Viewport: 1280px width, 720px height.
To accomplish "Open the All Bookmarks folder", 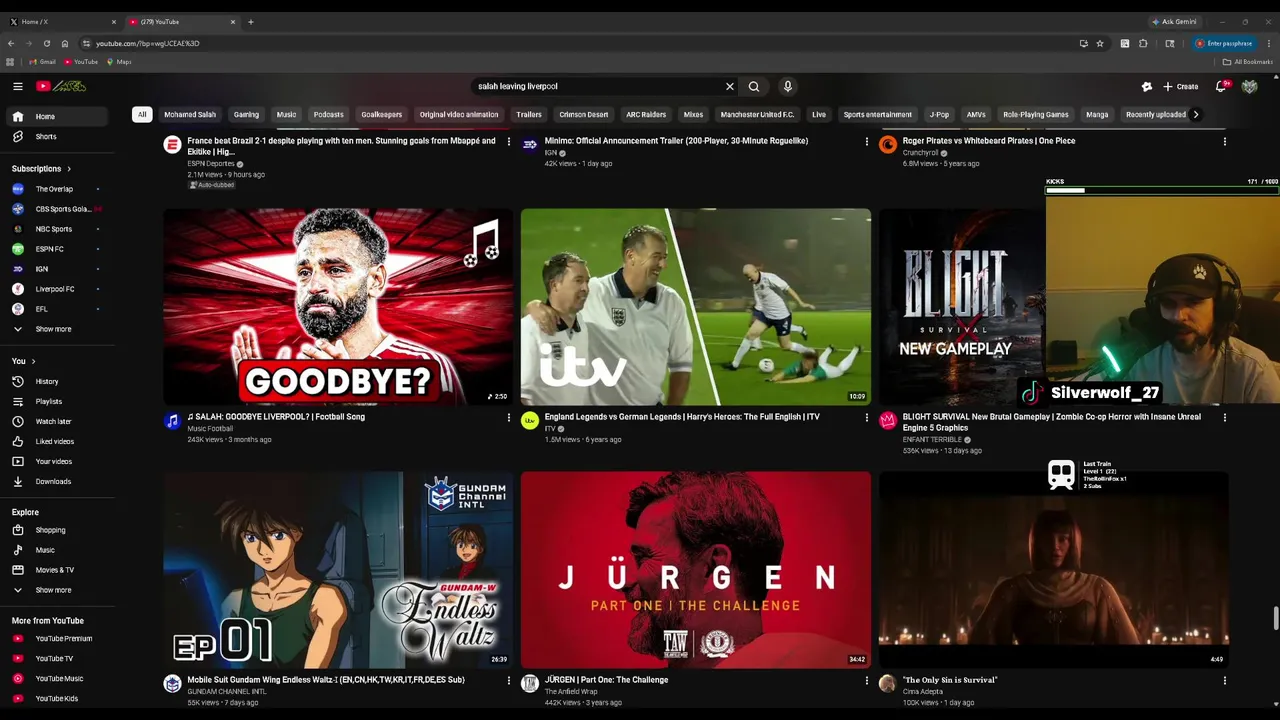I will pyautogui.click(x=1248, y=62).
